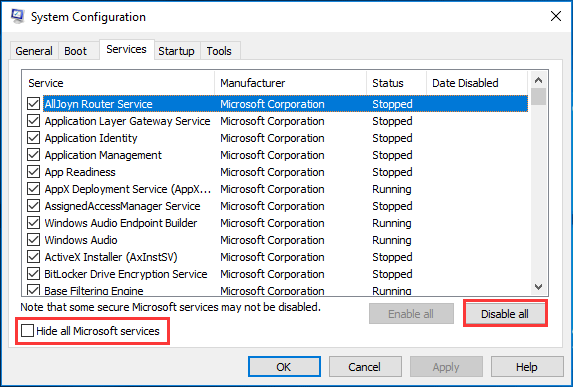Click the scrollbar up arrow
This screenshot has height=387, width=573.
click(x=538, y=80)
